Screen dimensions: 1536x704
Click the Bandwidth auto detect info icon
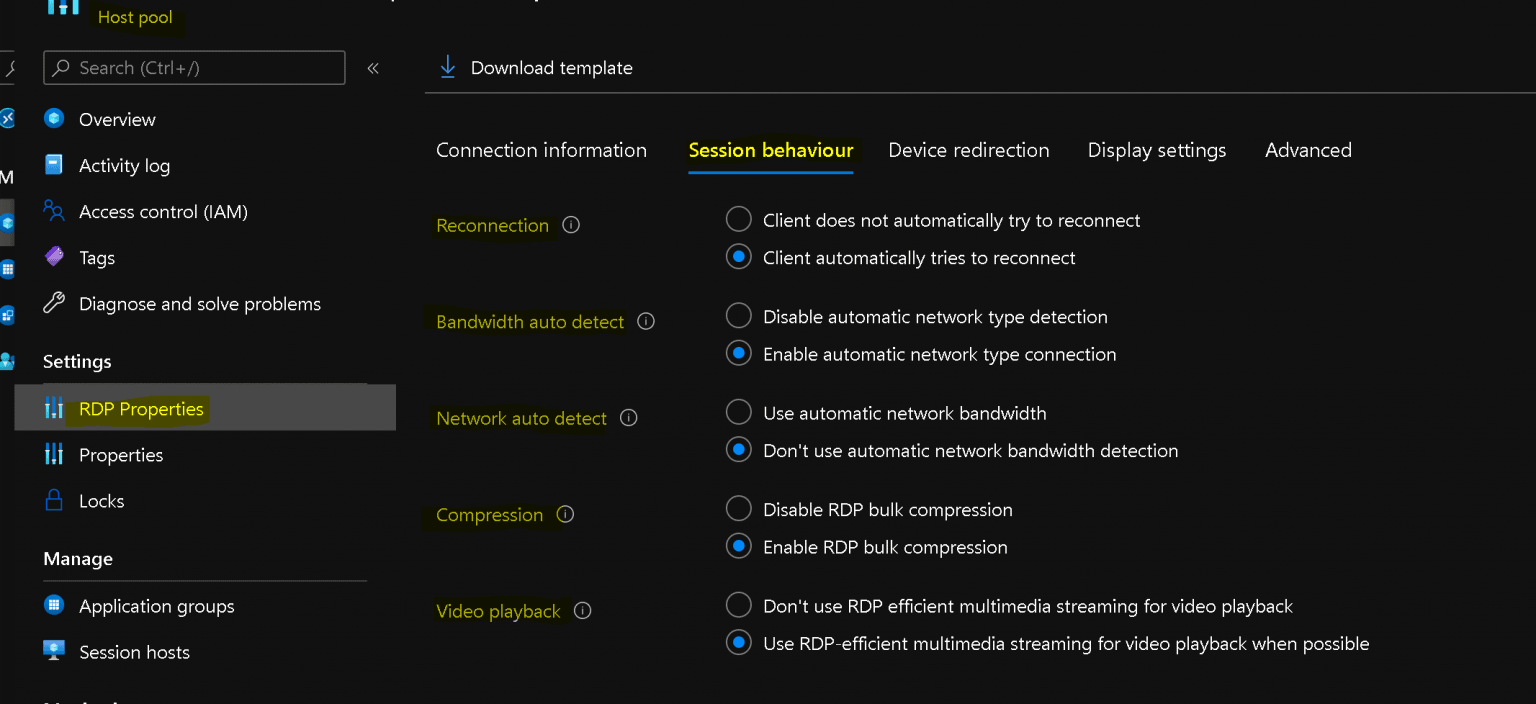pyautogui.click(x=646, y=321)
